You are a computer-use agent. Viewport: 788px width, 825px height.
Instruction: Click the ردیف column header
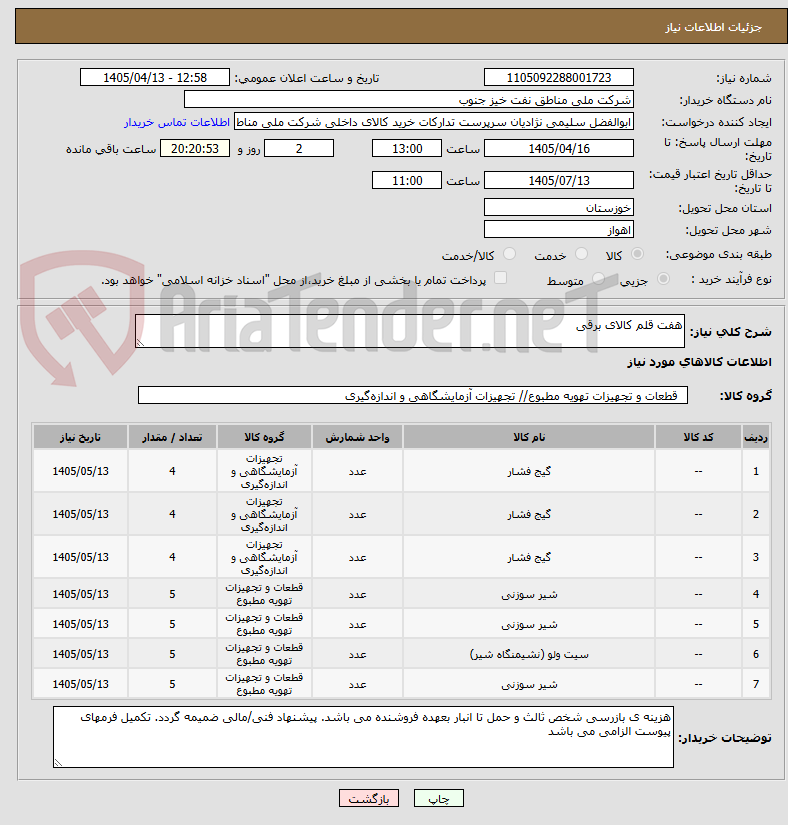(x=755, y=437)
